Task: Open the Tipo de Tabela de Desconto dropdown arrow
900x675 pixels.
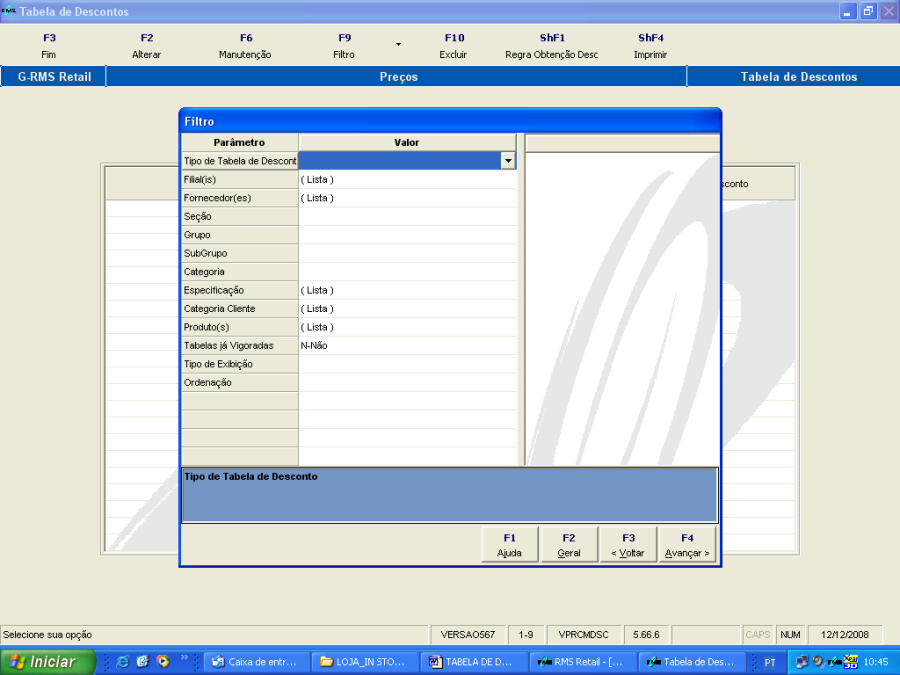Action: [x=508, y=161]
